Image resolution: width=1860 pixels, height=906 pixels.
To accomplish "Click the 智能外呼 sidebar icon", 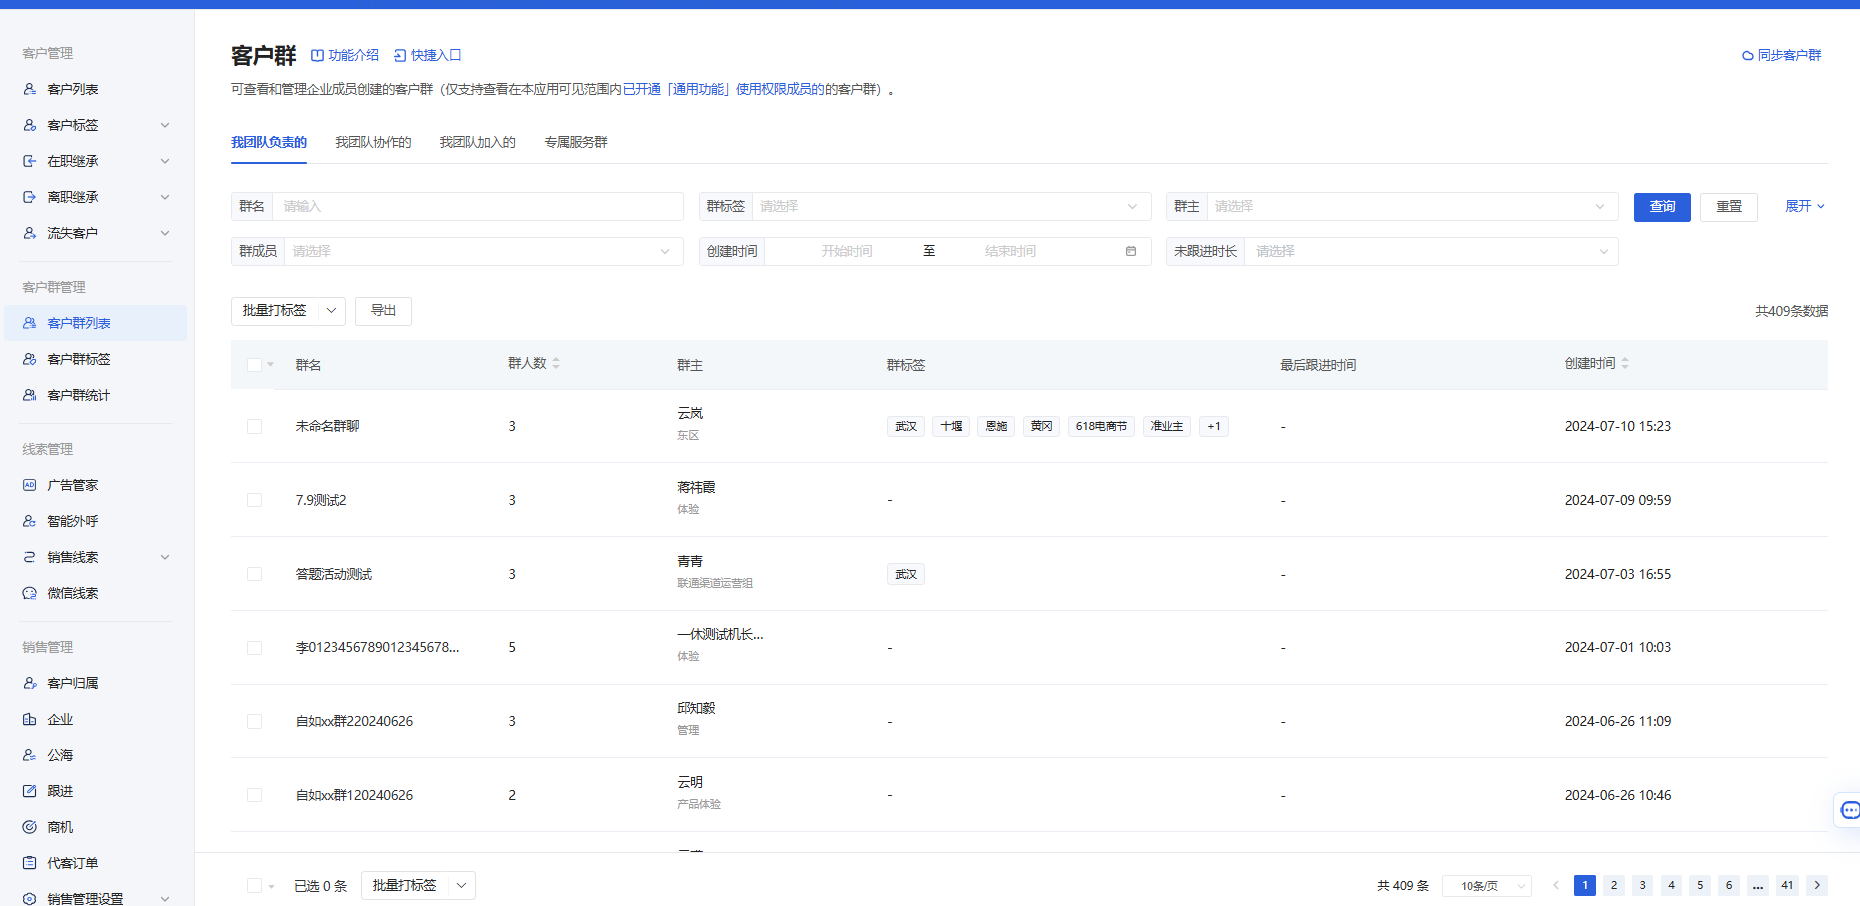I will pyautogui.click(x=30, y=521).
